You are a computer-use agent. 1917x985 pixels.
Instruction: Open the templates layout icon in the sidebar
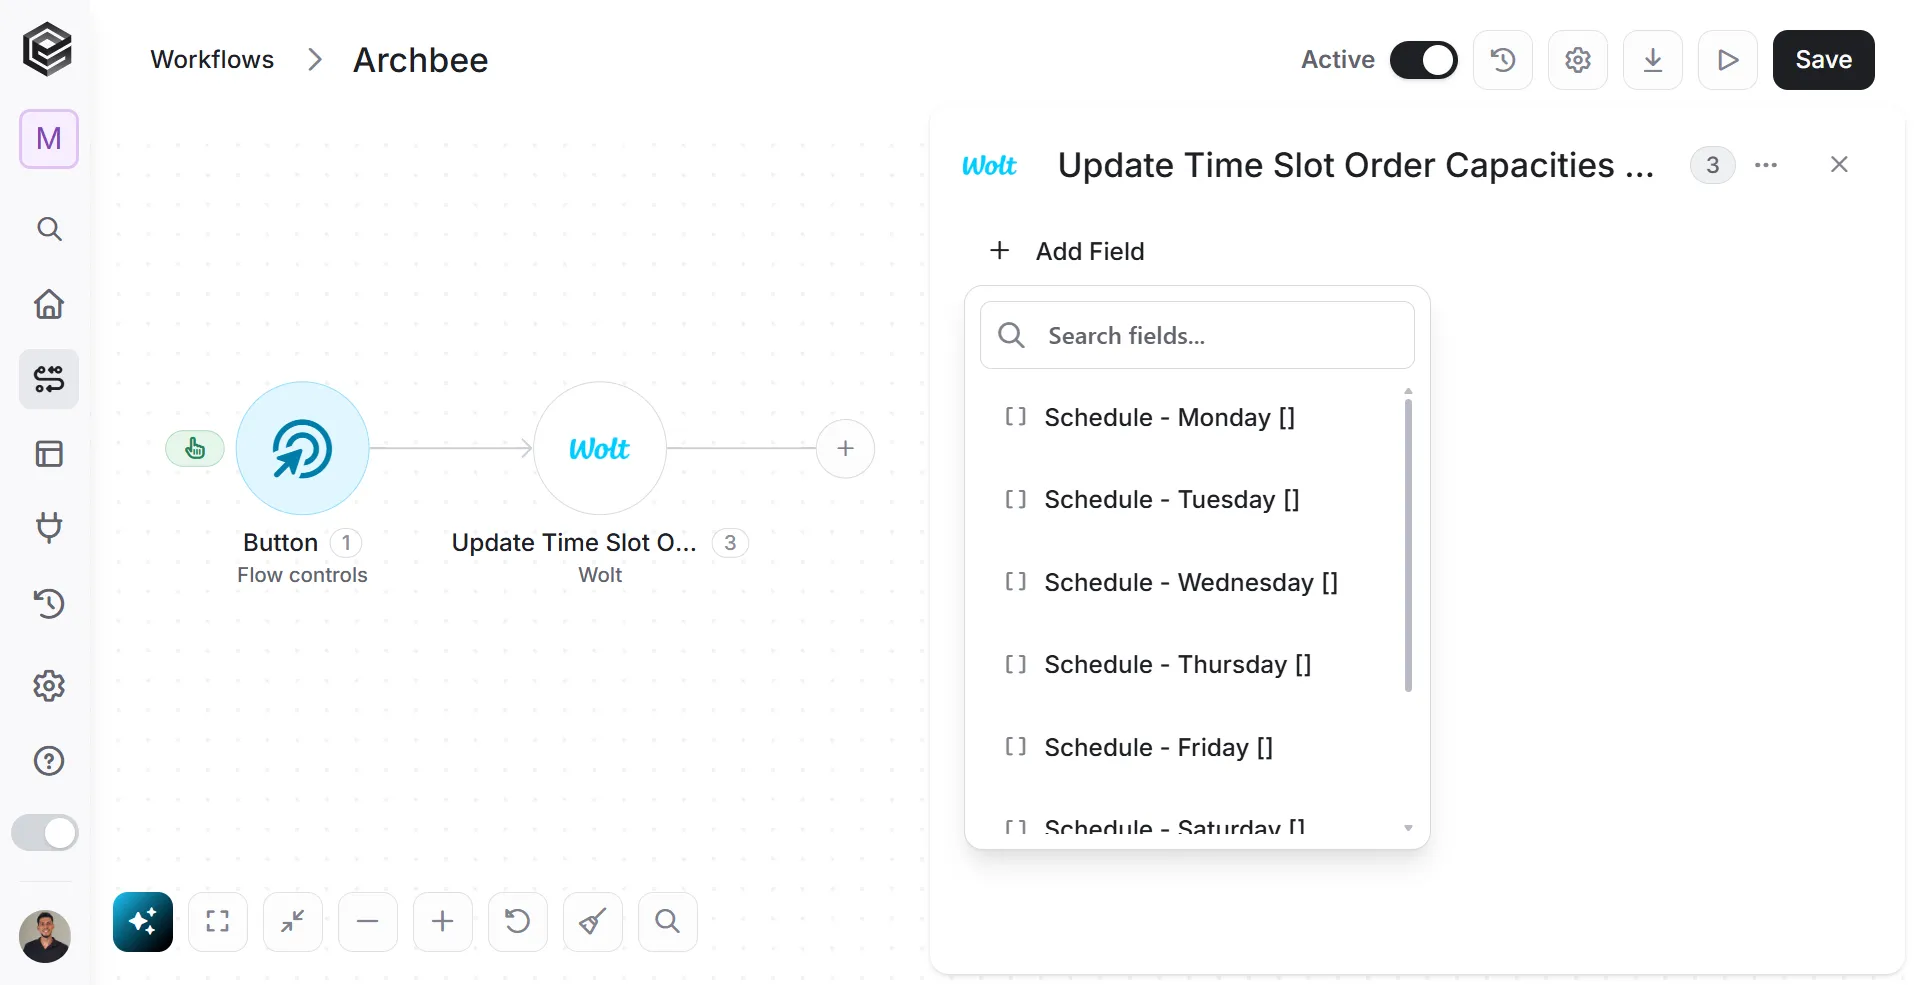click(49, 454)
